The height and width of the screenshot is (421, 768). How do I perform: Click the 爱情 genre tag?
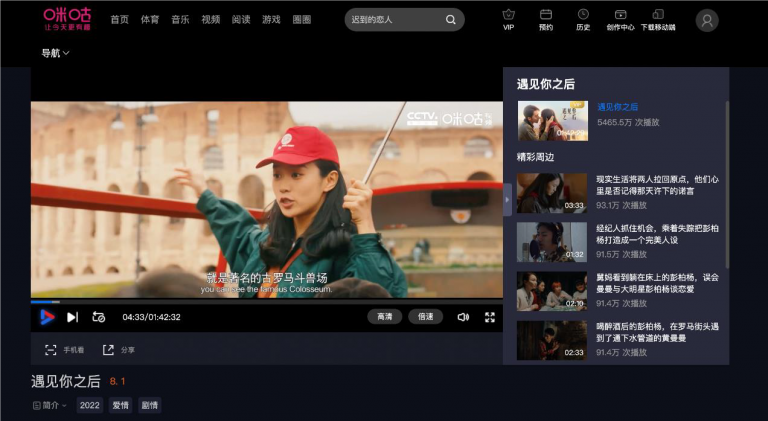[x=120, y=405]
